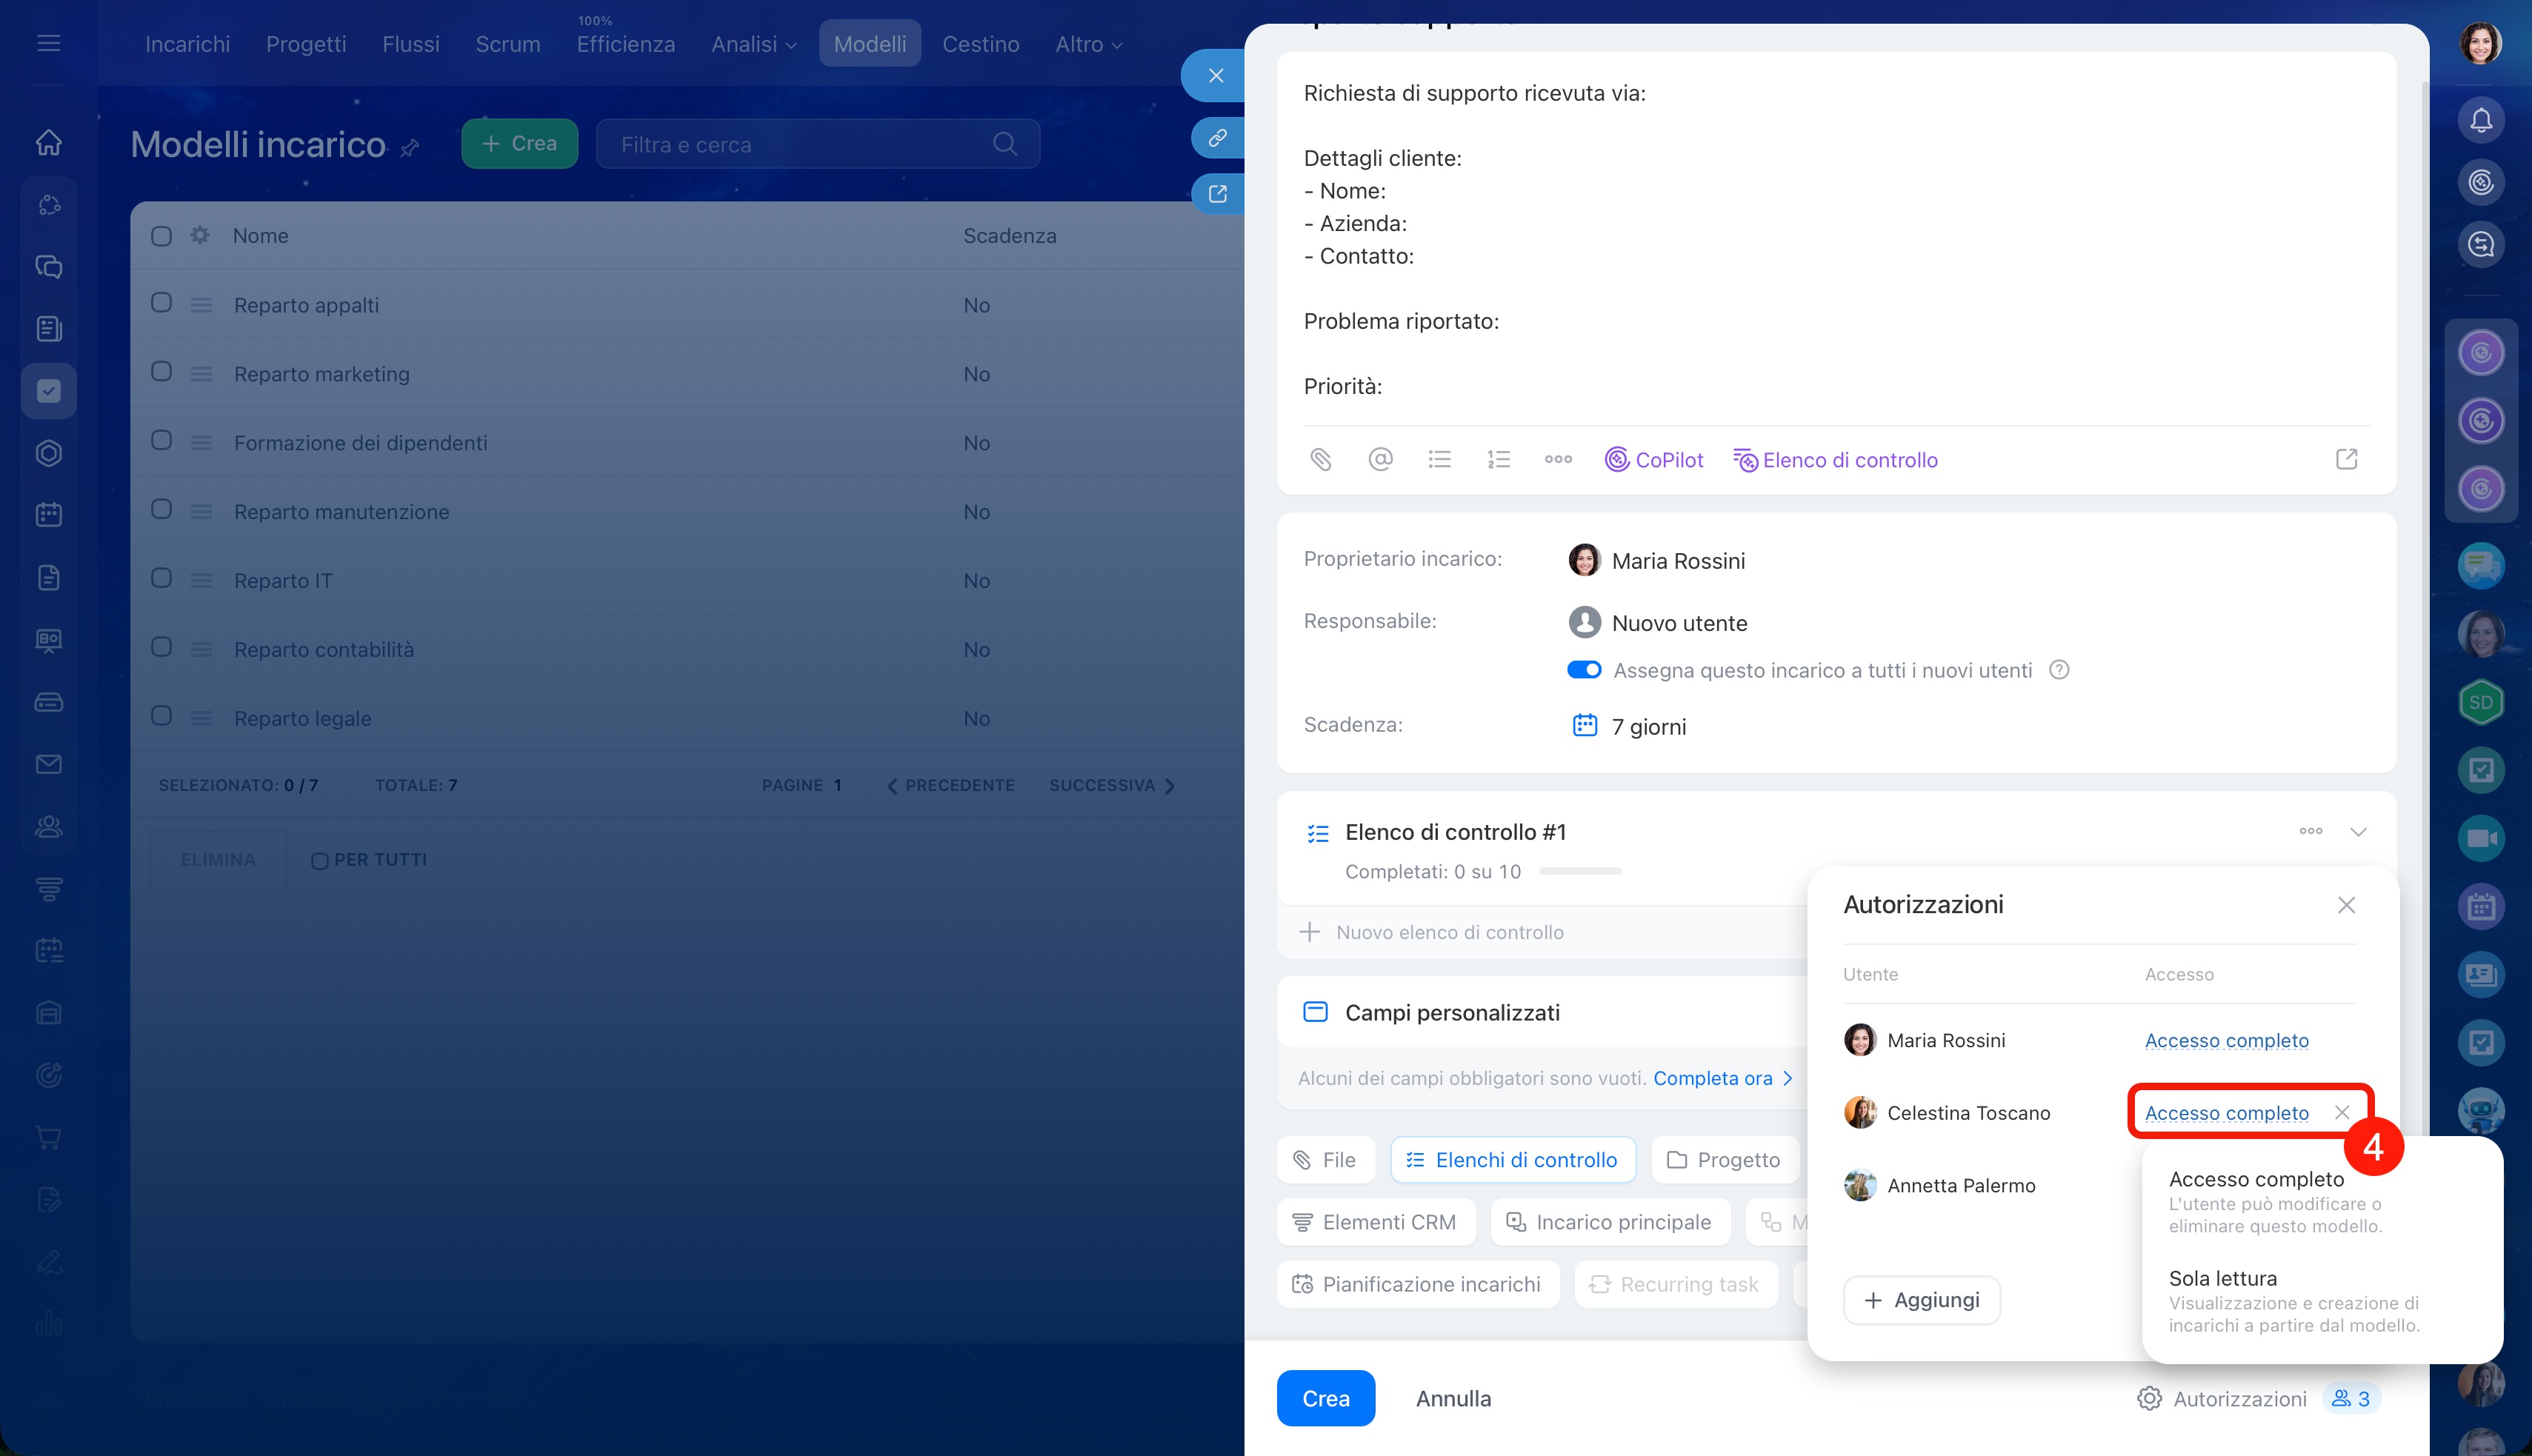The height and width of the screenshot is (1456, 2532).
Task: Check the Reparto marketing row checkbox
Action: tap(162, 372)
